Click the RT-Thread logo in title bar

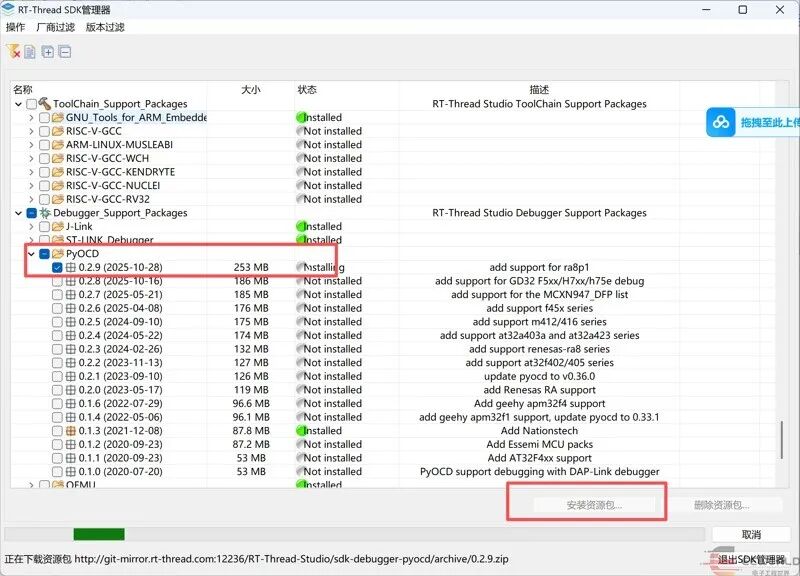8,9
